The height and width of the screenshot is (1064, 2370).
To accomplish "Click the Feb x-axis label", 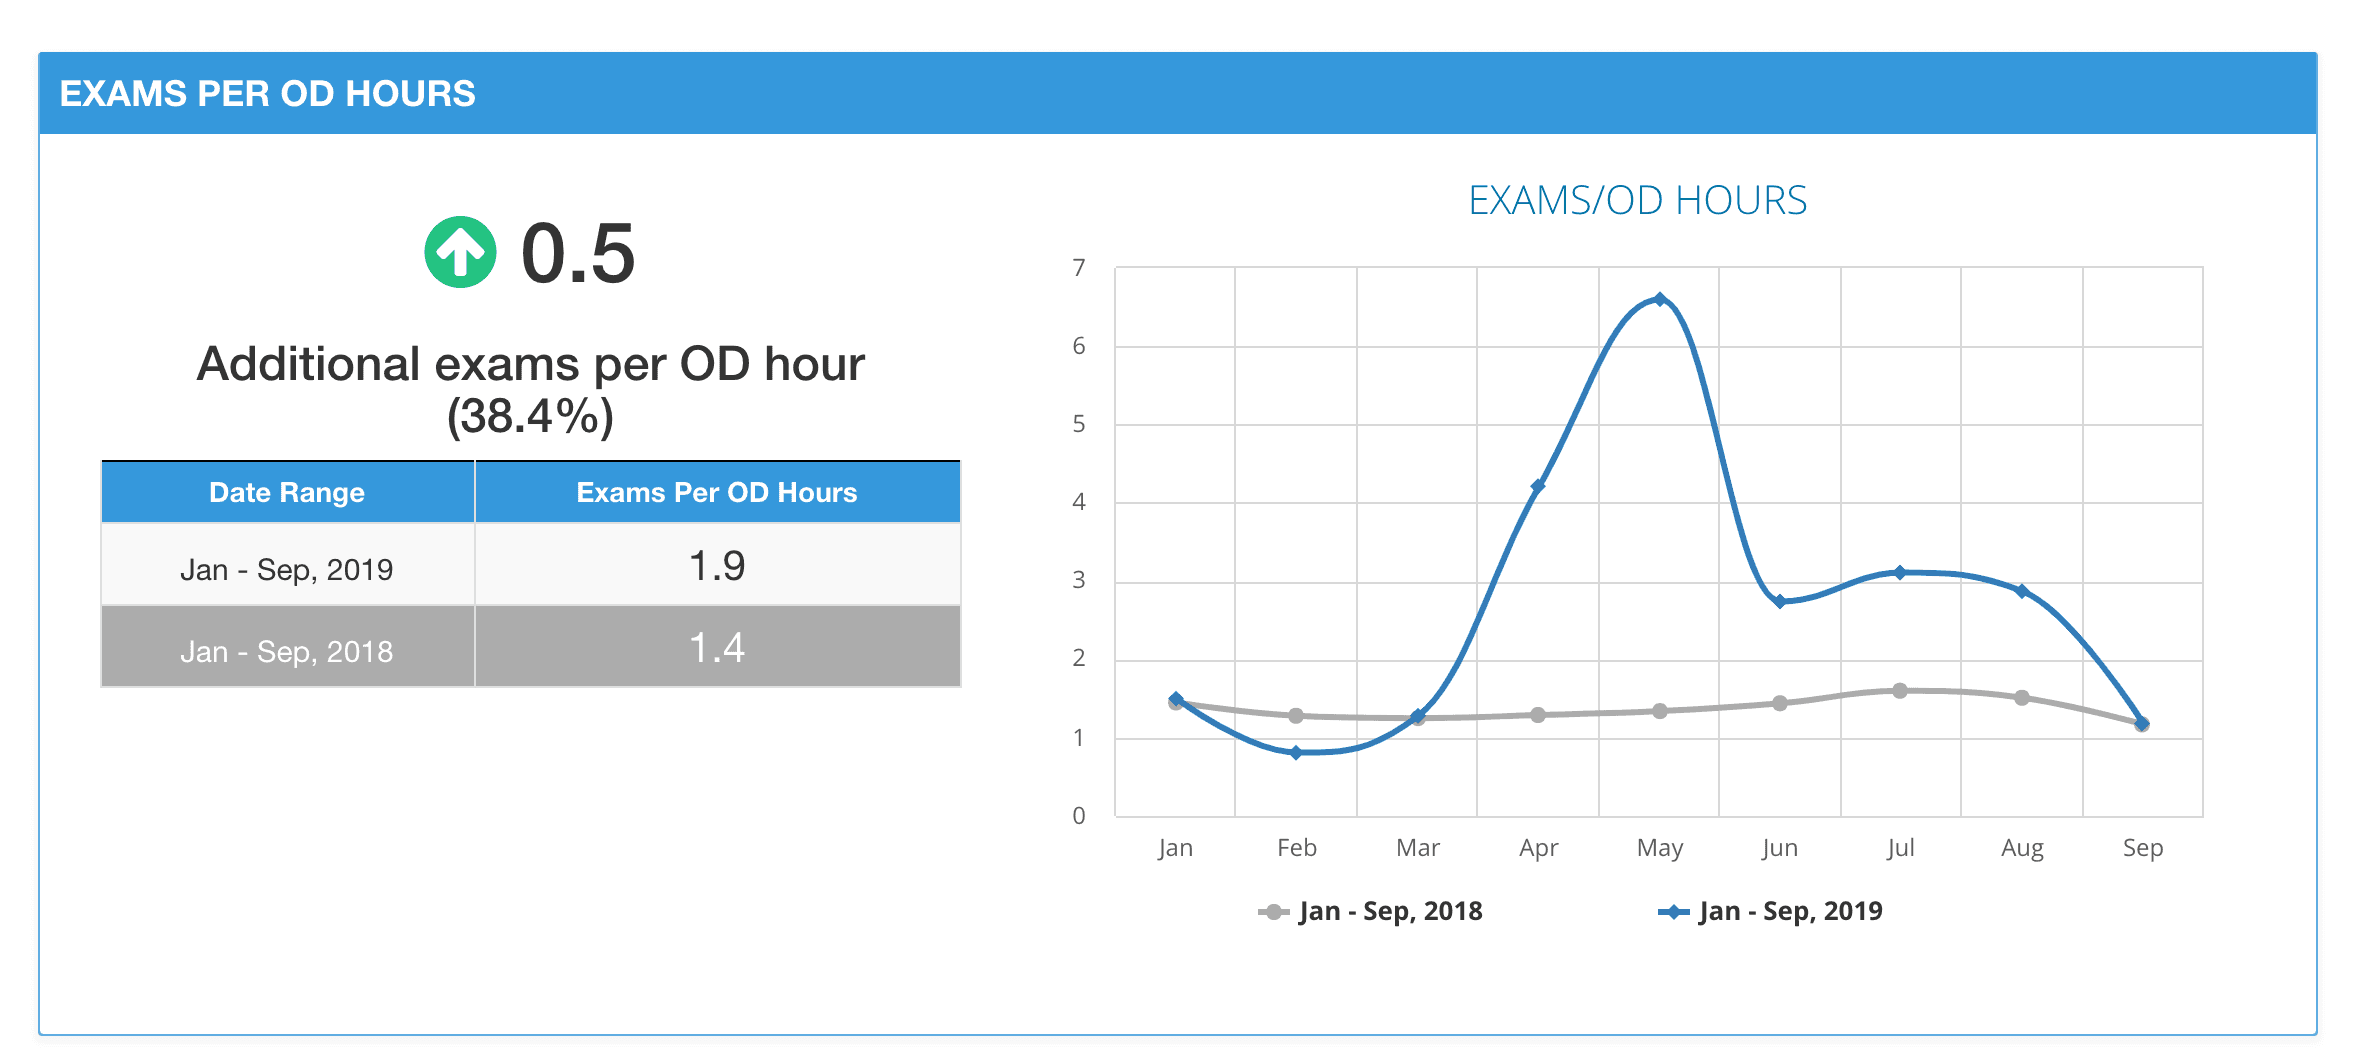I will point(1296,848).
